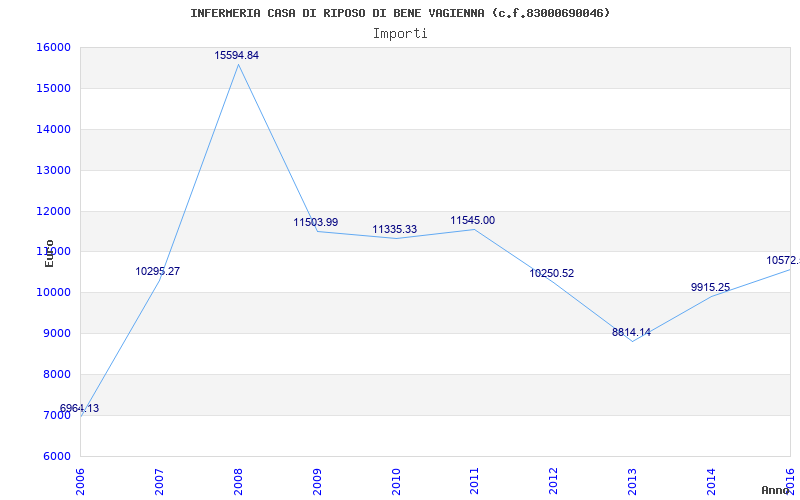The height and width of the screenshot is (500, 800).
Task: Click the data label 10250.52
Action: click(552, 273)
